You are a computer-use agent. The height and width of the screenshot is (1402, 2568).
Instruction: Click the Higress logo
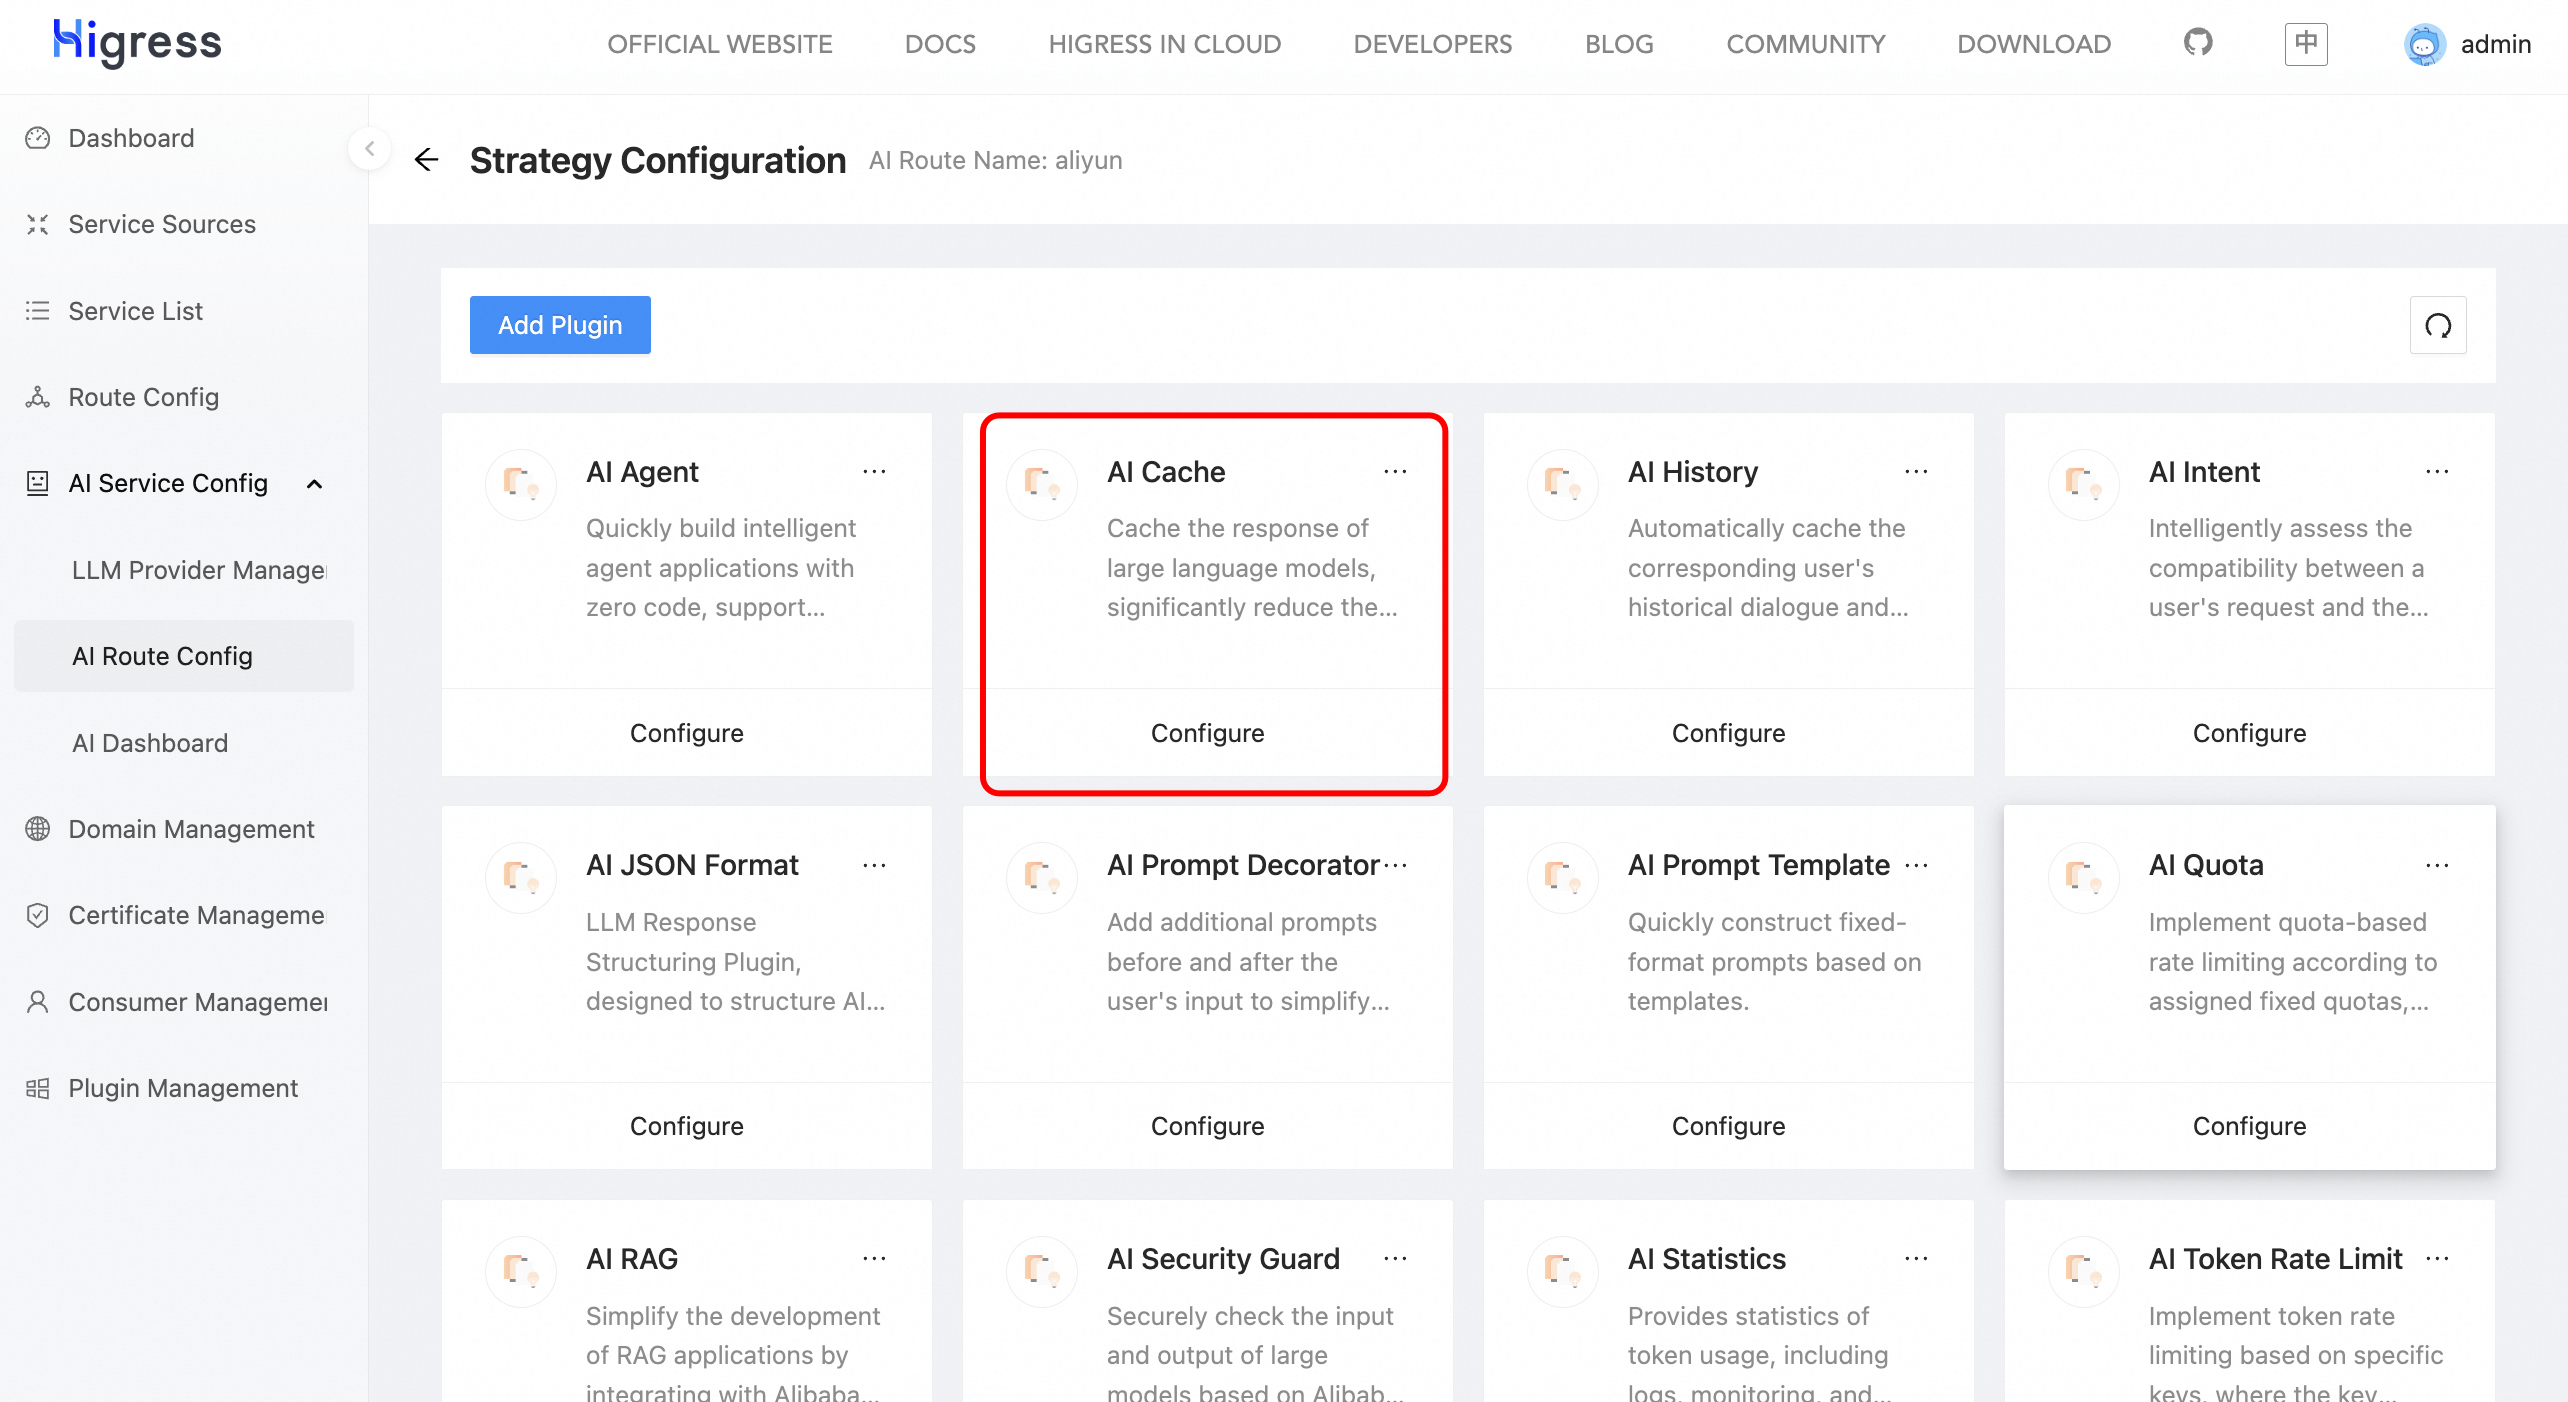[138, 42]
